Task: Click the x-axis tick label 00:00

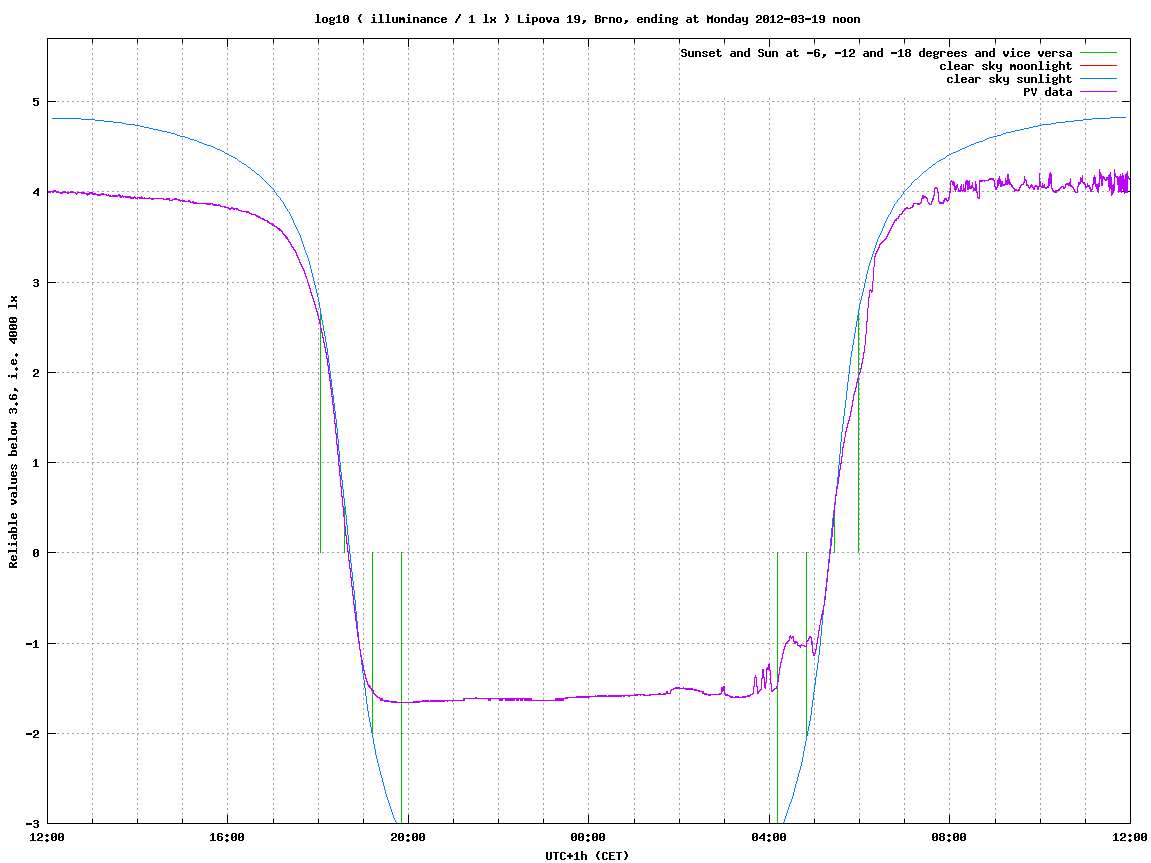Action: coord(589,837)
